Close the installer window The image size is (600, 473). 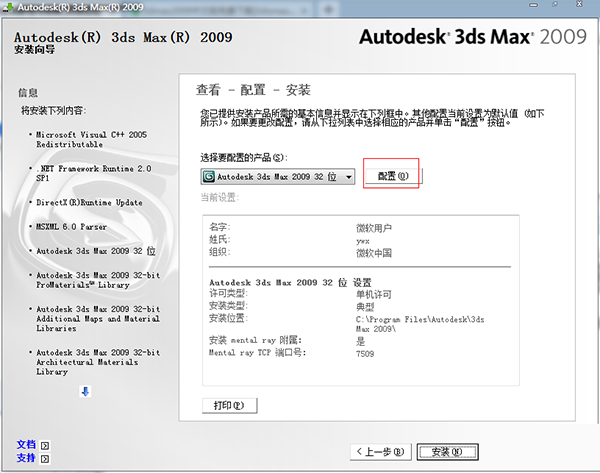(x=579, y=4)
